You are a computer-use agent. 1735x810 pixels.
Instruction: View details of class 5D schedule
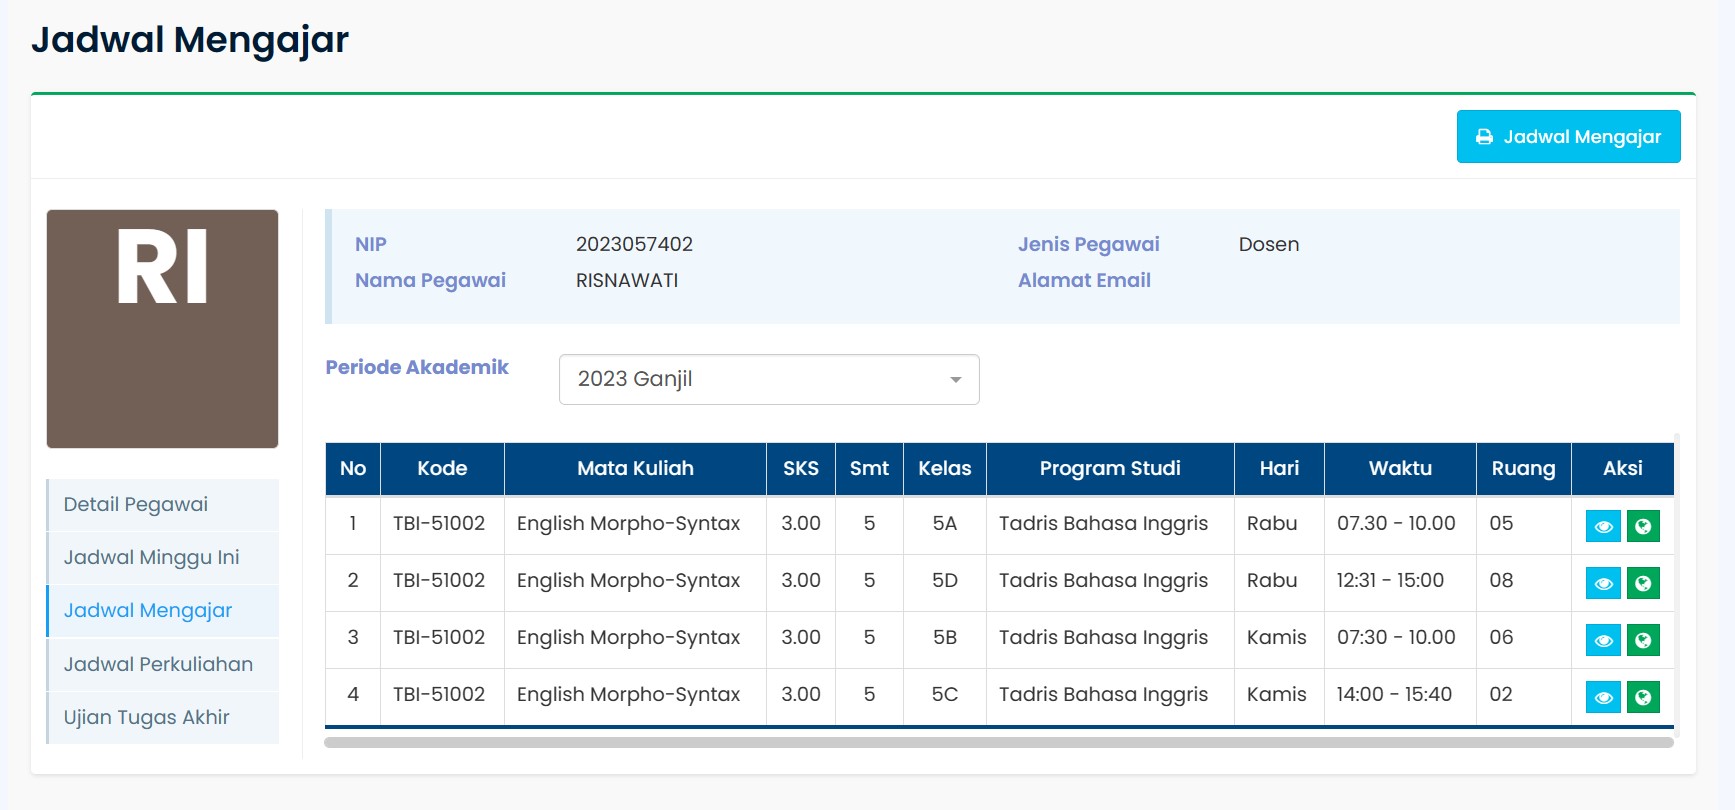(x=1603, y=583)
